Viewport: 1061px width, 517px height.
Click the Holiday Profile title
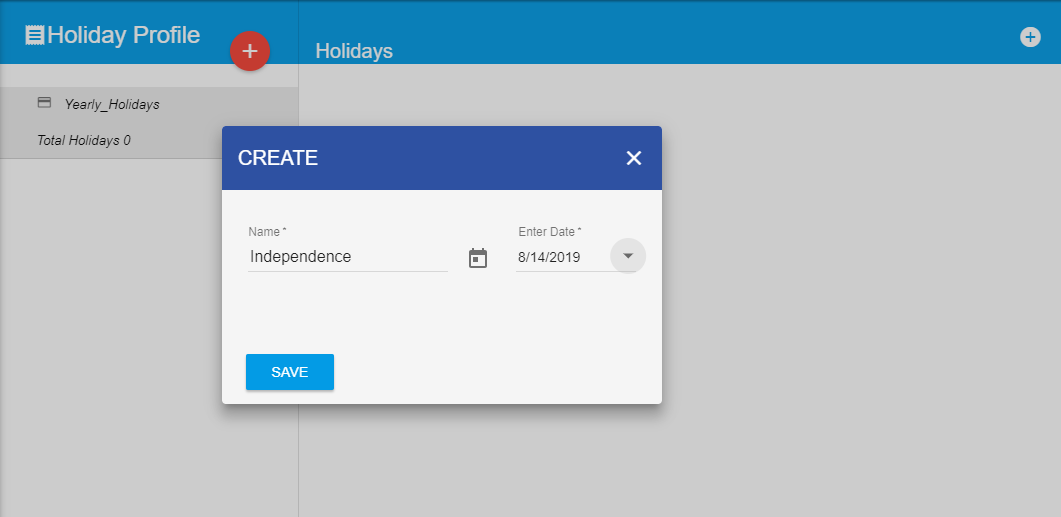(123, 36)
